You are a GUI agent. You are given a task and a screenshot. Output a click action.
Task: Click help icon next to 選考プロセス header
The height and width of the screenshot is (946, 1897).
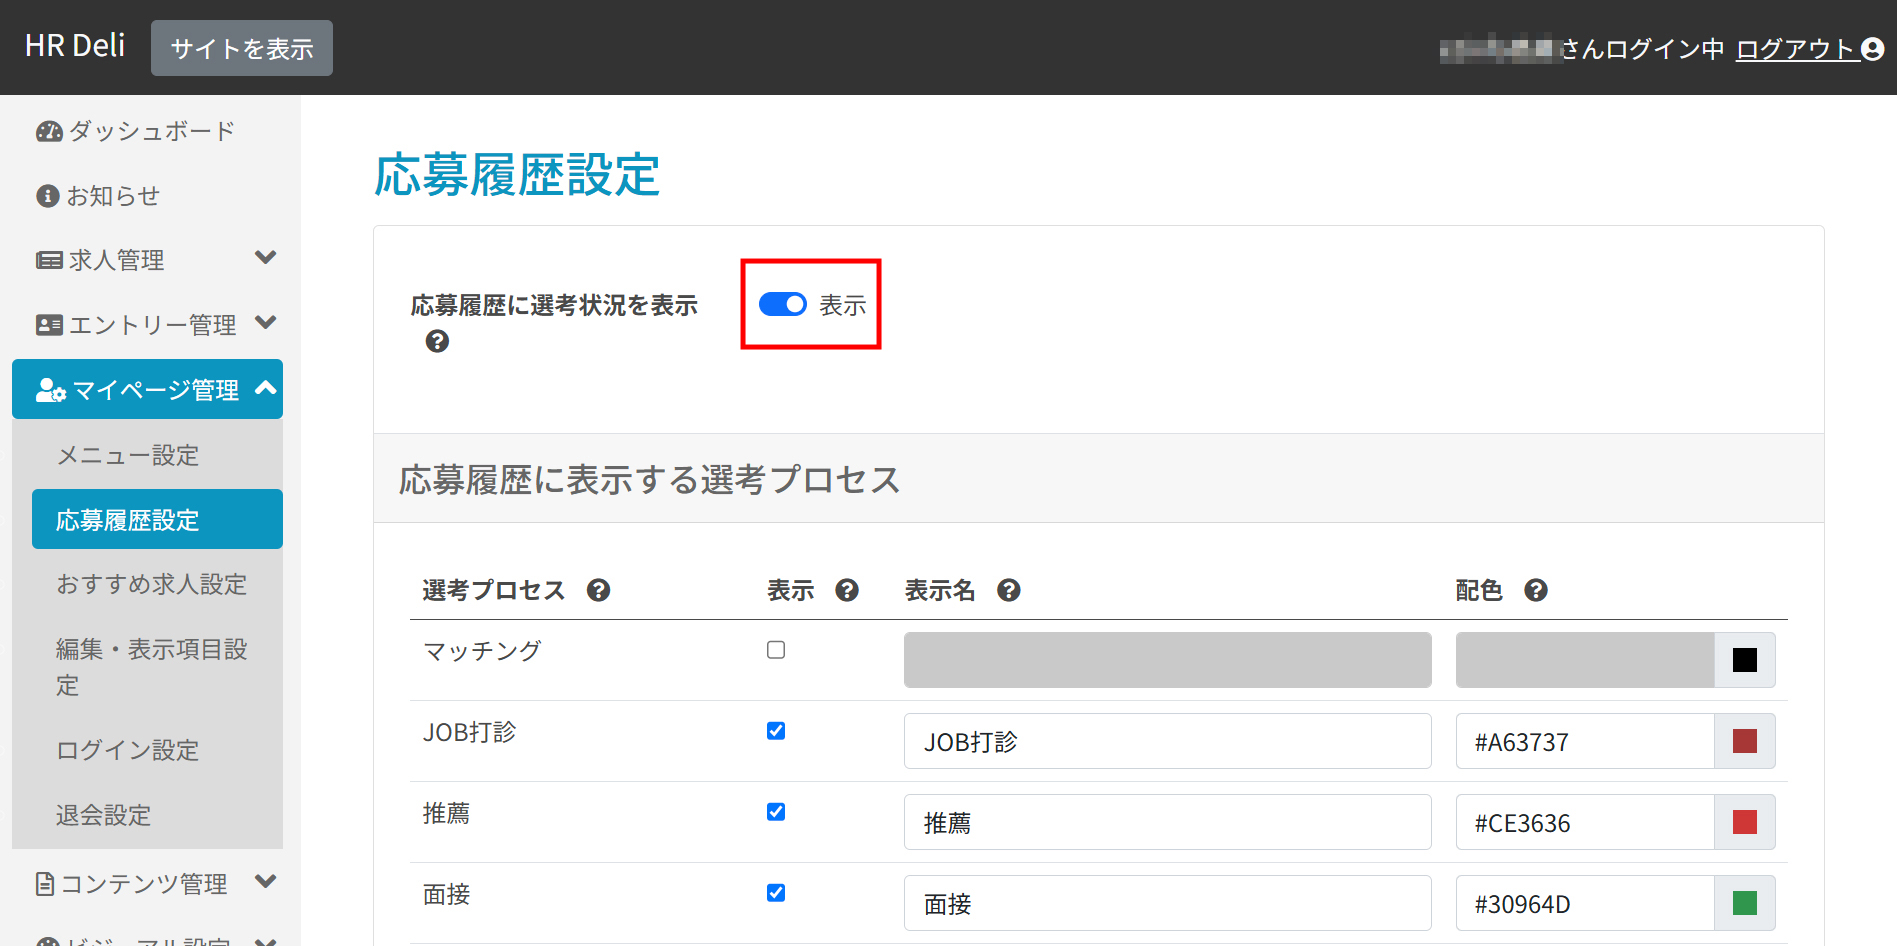click(598, 591)
